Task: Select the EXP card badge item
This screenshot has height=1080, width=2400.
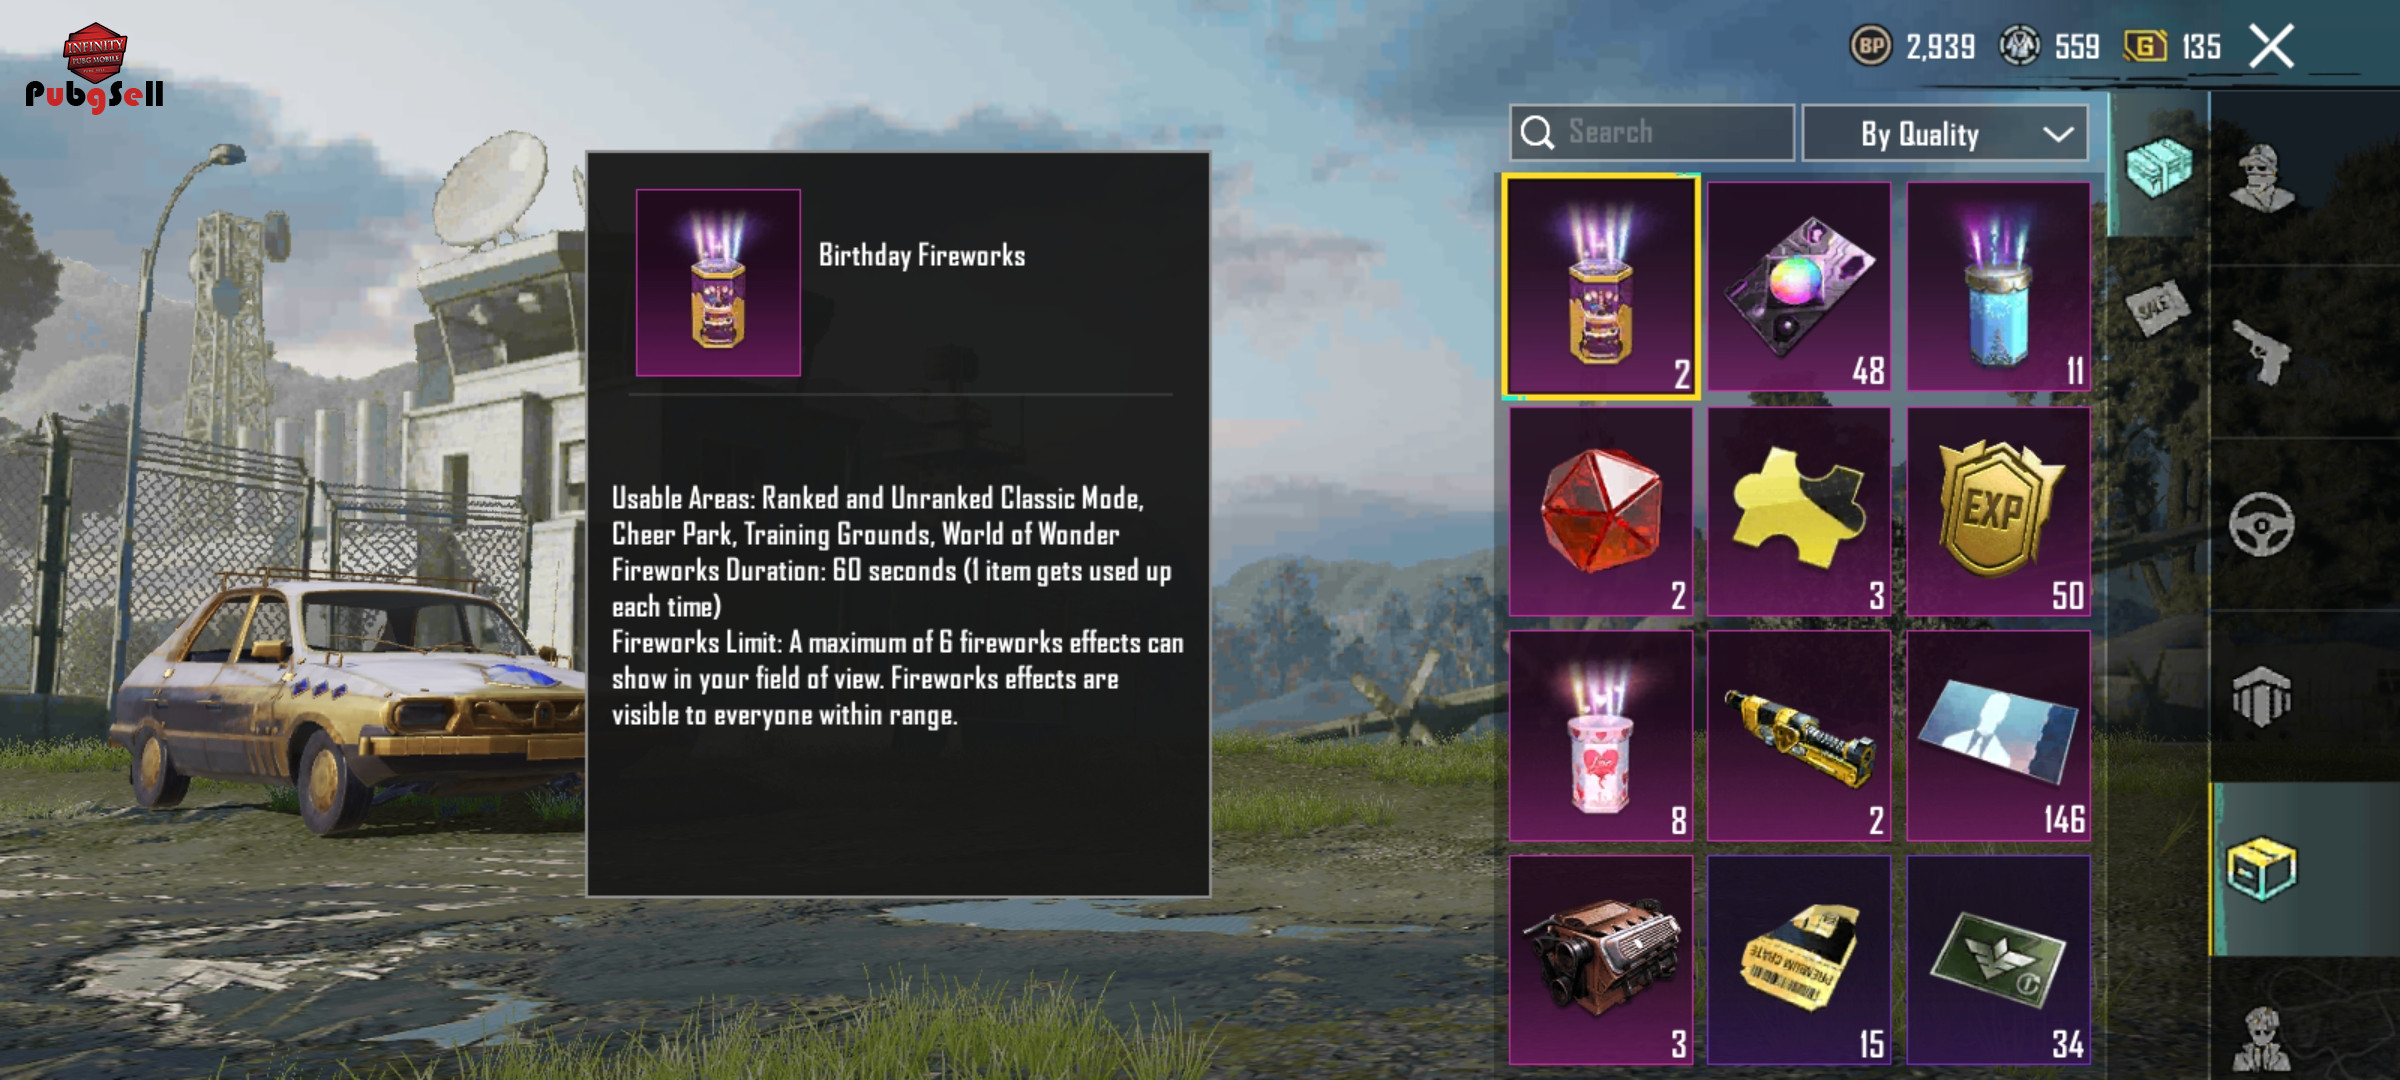Action: (1998, 511)
